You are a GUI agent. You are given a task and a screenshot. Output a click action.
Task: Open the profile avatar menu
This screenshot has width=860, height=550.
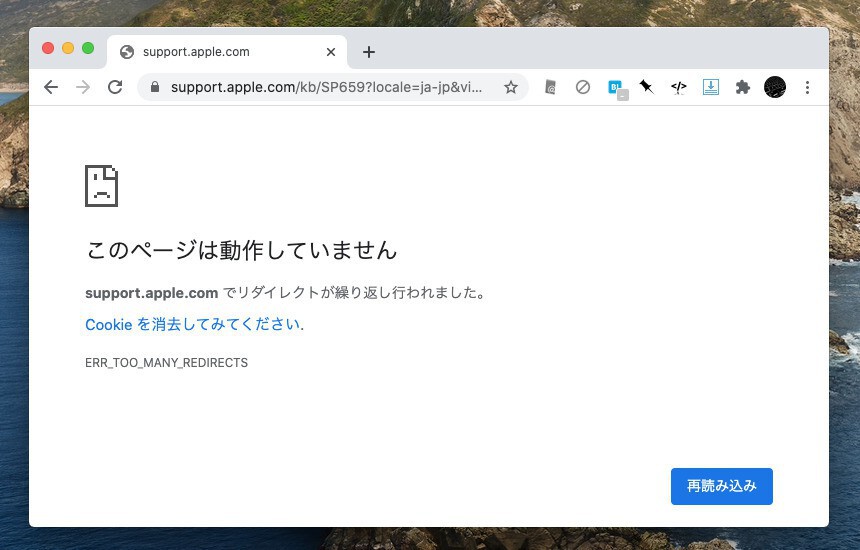coord(774,87)
